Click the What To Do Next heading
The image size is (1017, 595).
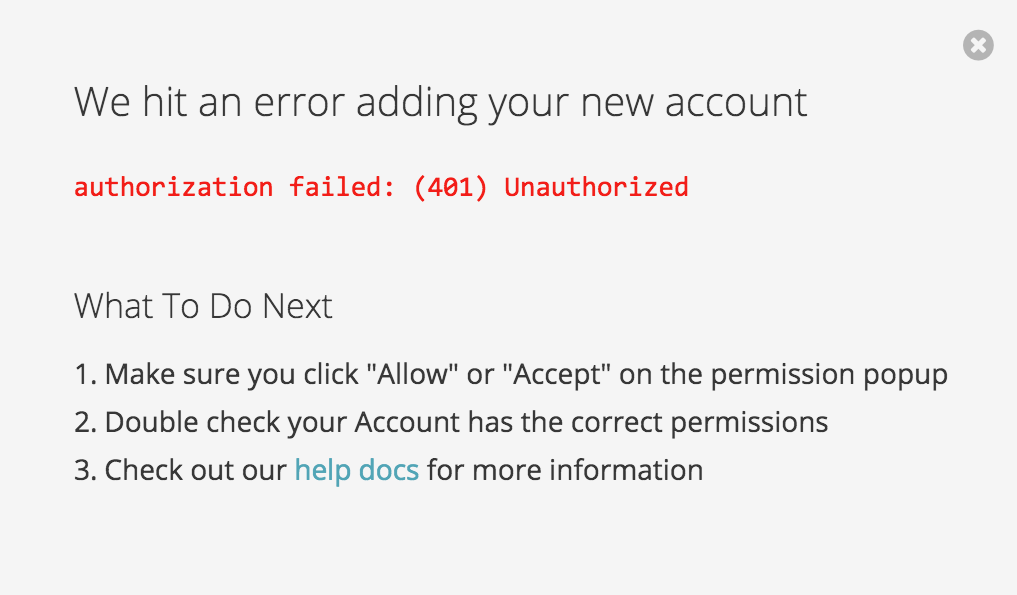coord(203,306)
